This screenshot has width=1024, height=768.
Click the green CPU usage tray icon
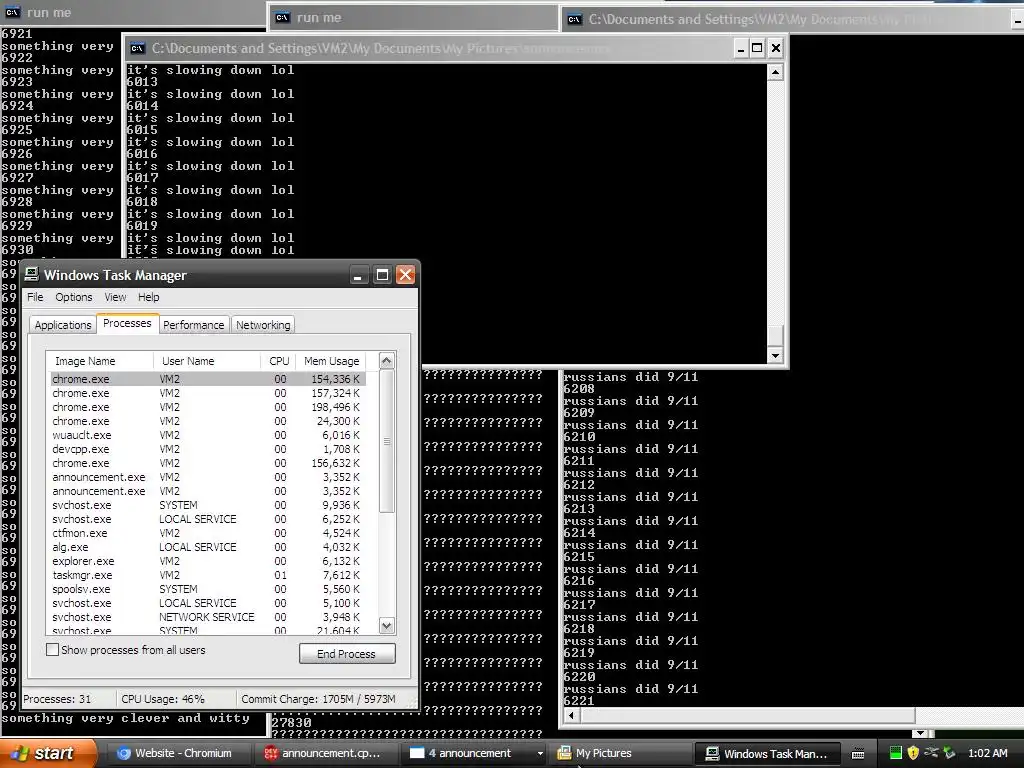[896, 753]
